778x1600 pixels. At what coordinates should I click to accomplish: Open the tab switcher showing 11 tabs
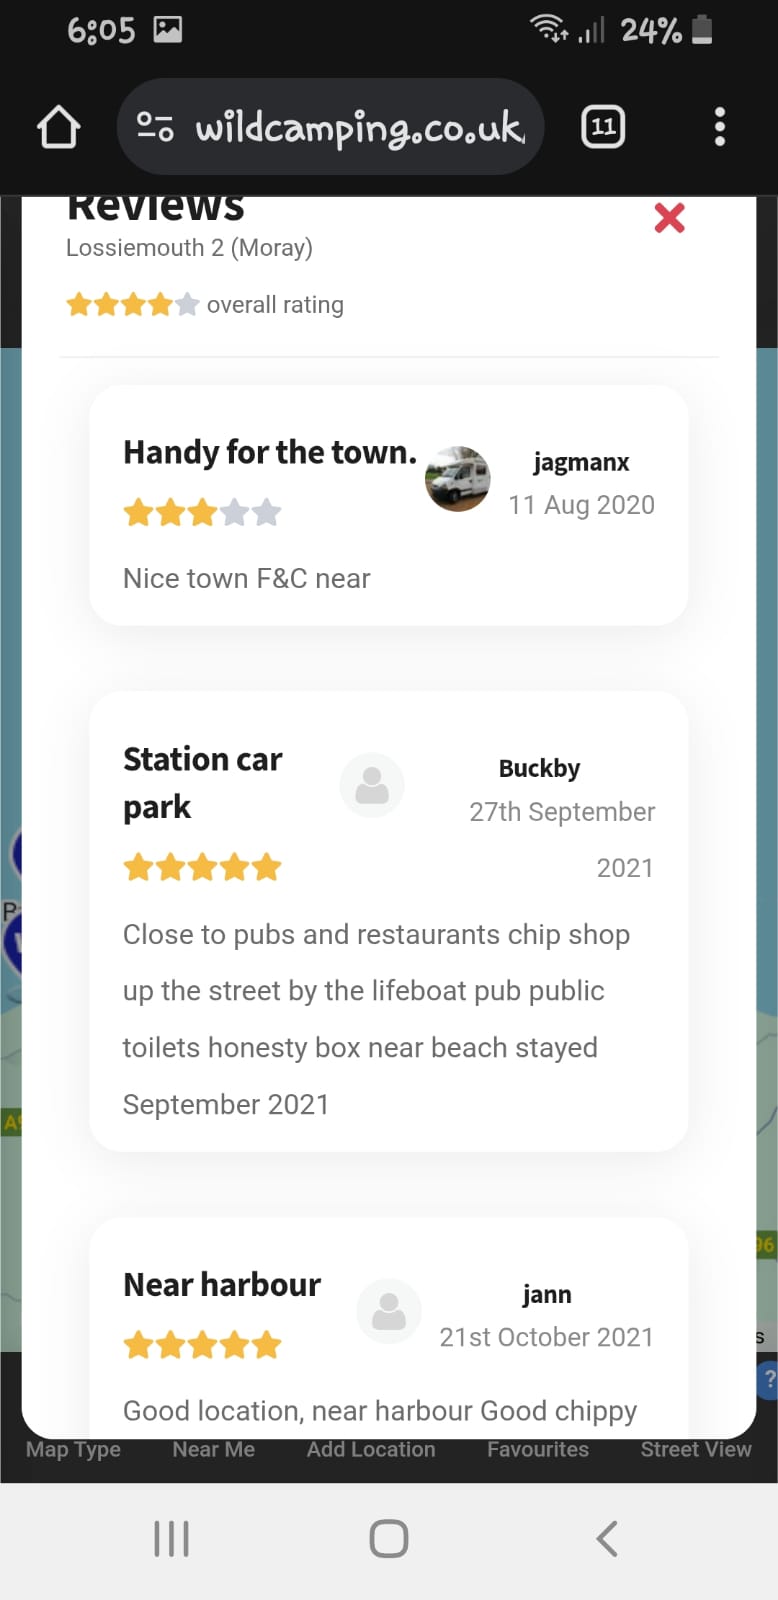pos(603,127)
